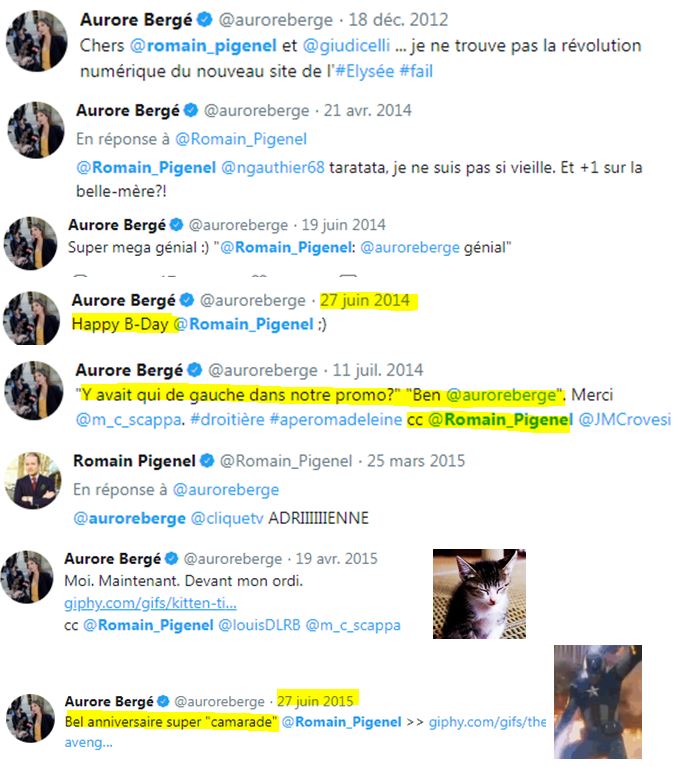Open the @ngauthier68 mention
This screenshot has width=678, height=767.
coord(273,168)
